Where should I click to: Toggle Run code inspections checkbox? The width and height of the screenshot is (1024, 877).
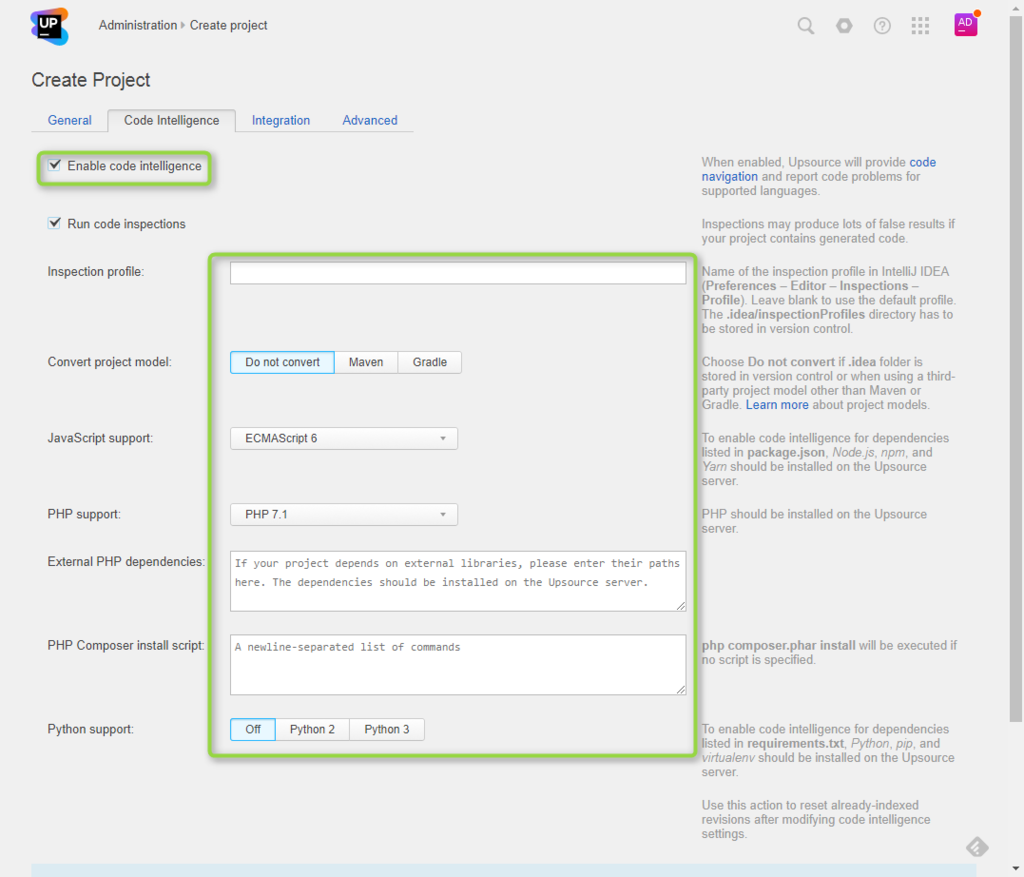(x=54, y=223)
